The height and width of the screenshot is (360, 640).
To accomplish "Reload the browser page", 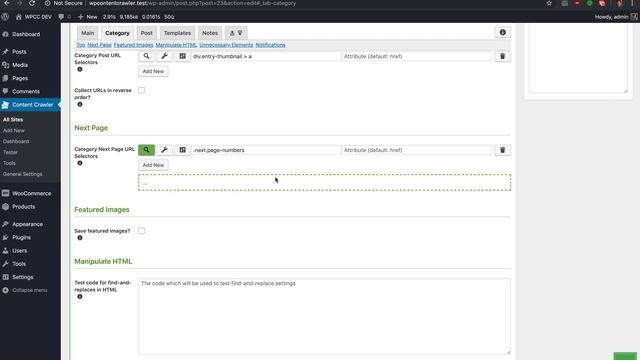I will pos(32,3).
